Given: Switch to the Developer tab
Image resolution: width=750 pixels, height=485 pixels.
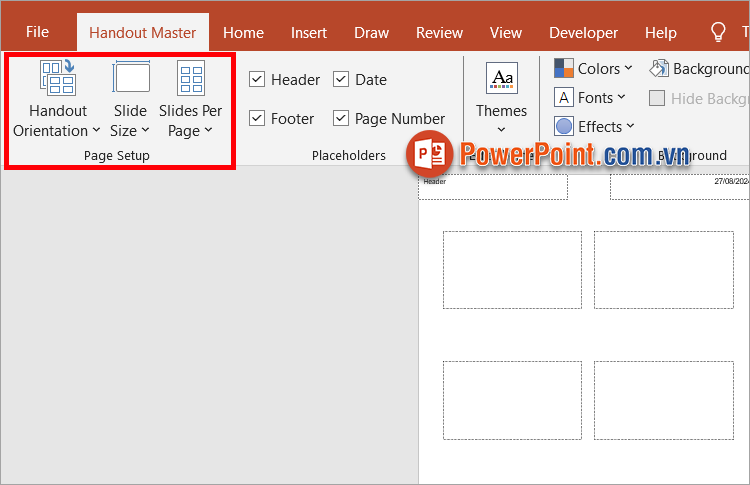Looking at the screenshot, I should (584, 33).
